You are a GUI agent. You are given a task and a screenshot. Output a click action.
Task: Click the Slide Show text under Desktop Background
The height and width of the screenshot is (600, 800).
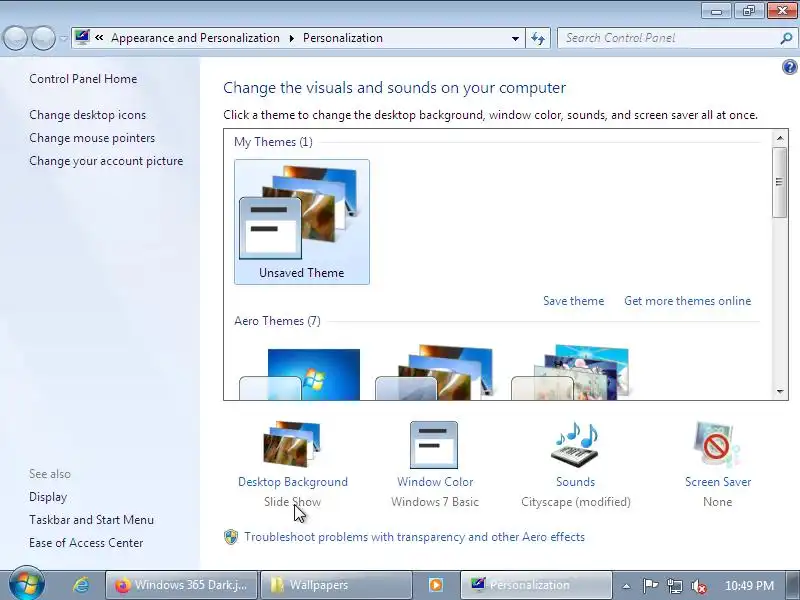click(x=292, y=502)
